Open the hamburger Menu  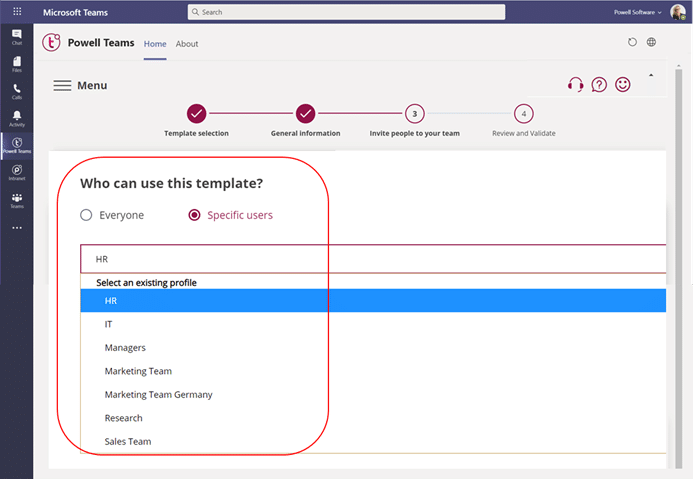(x=62, y=86)
